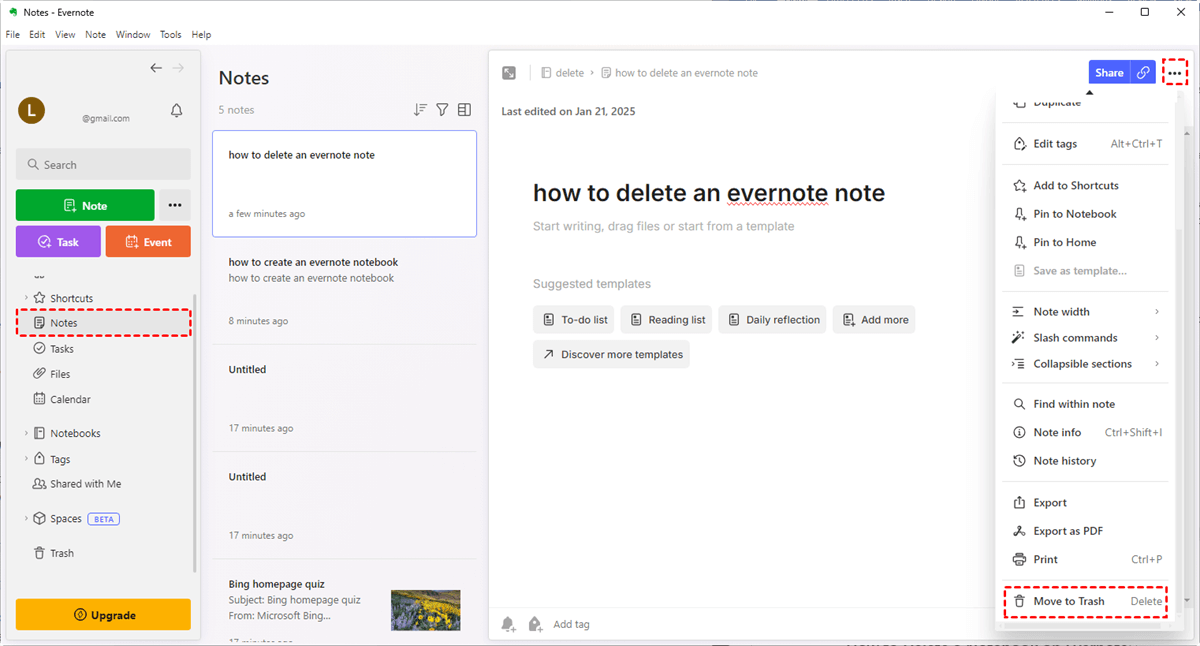The height and width of the screenshot is (646, 1200).
Task: Open the Tools menu
Action: pyautogui.click(x=171, y=34)
